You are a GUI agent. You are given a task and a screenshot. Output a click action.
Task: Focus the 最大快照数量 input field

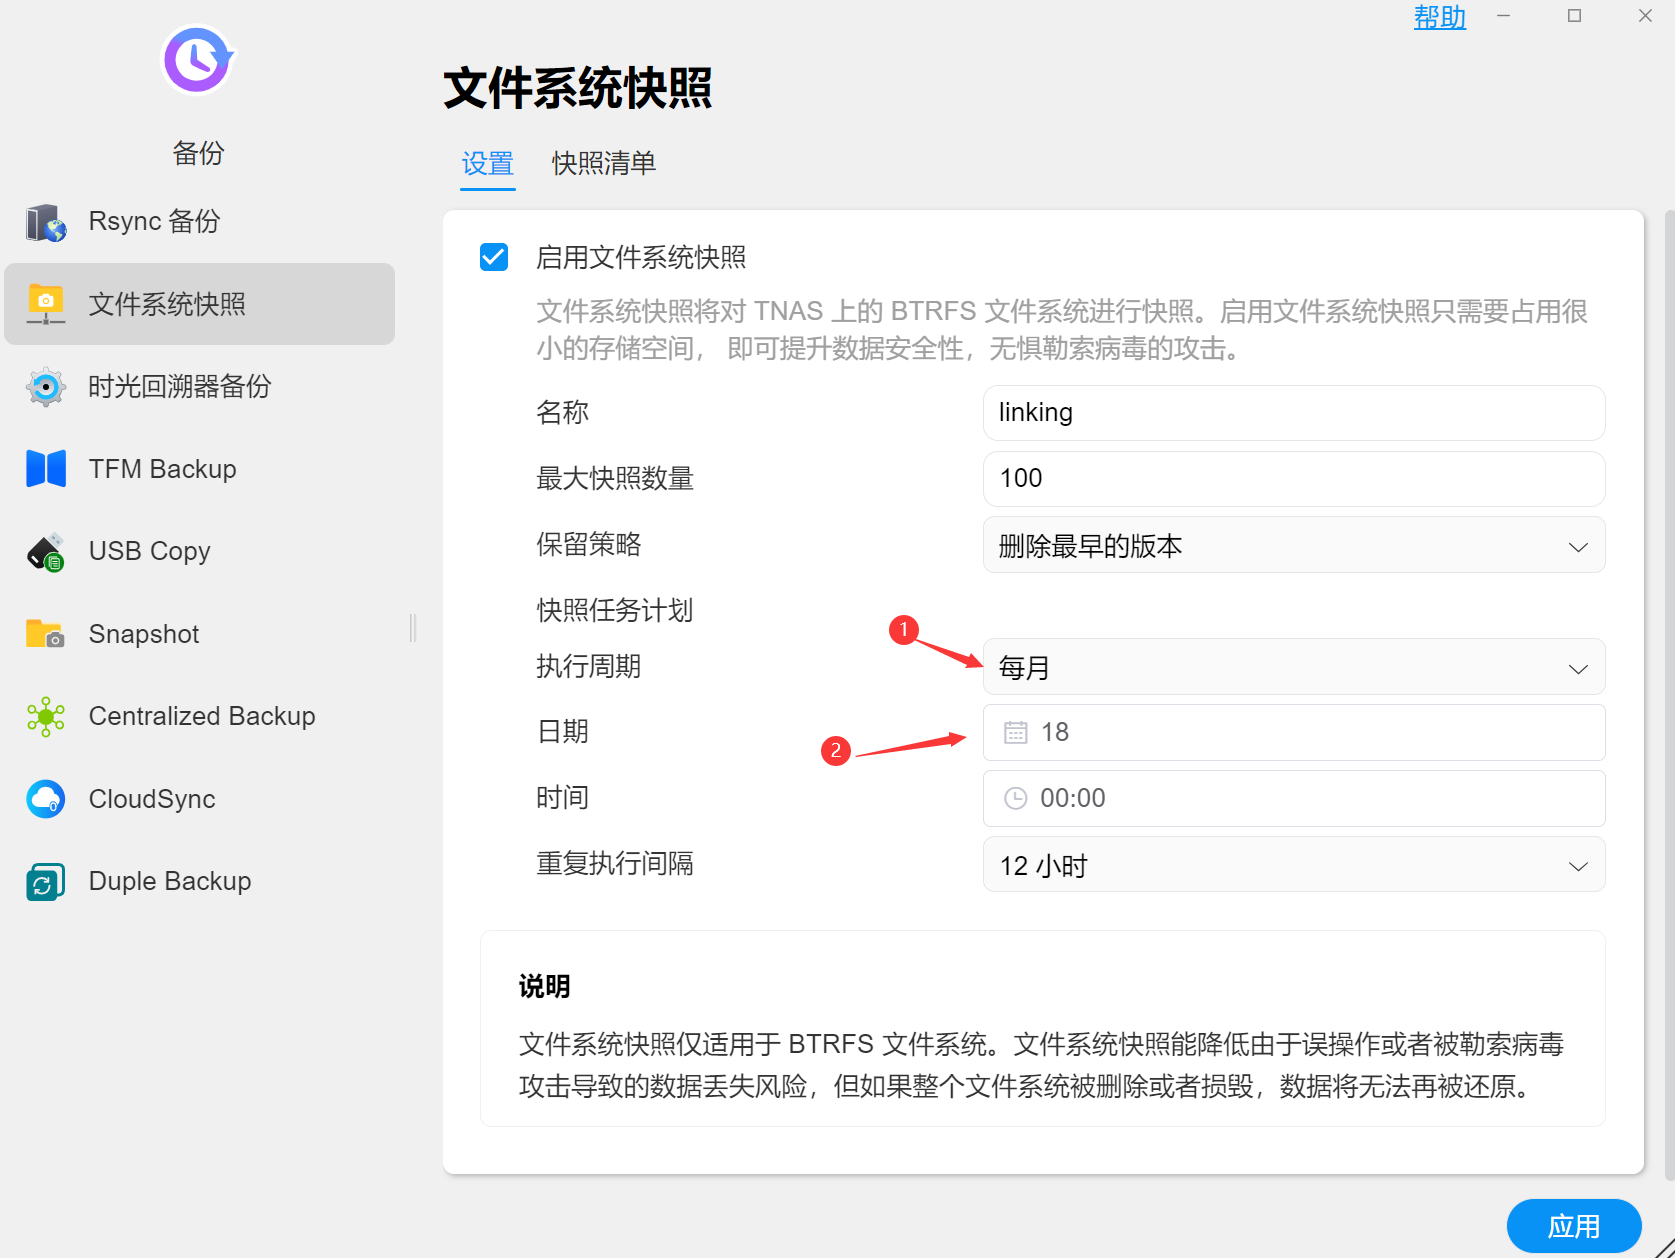click(1293, 479)
